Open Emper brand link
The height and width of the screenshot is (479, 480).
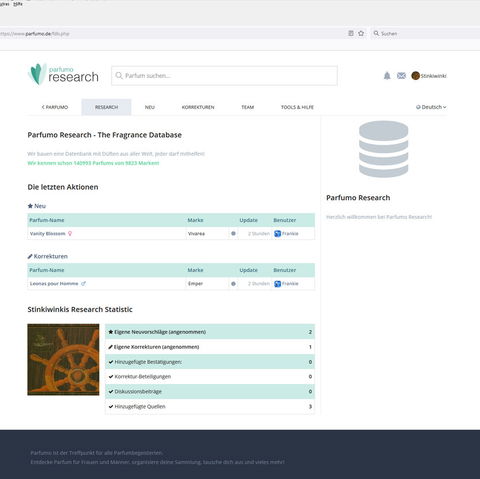pos(195,284)
